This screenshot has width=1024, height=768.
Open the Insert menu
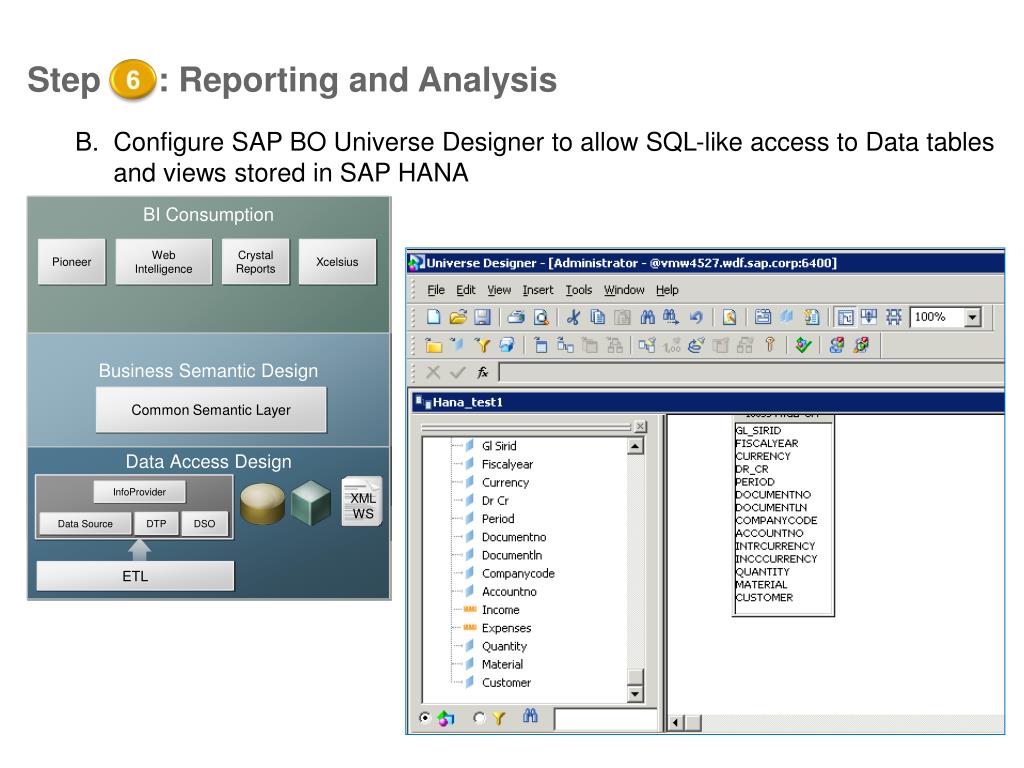tap(537, 290)
